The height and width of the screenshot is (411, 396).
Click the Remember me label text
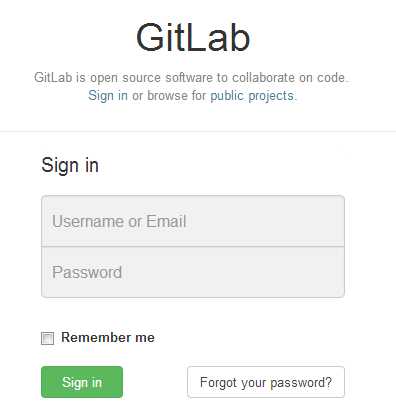pos(108,337)
